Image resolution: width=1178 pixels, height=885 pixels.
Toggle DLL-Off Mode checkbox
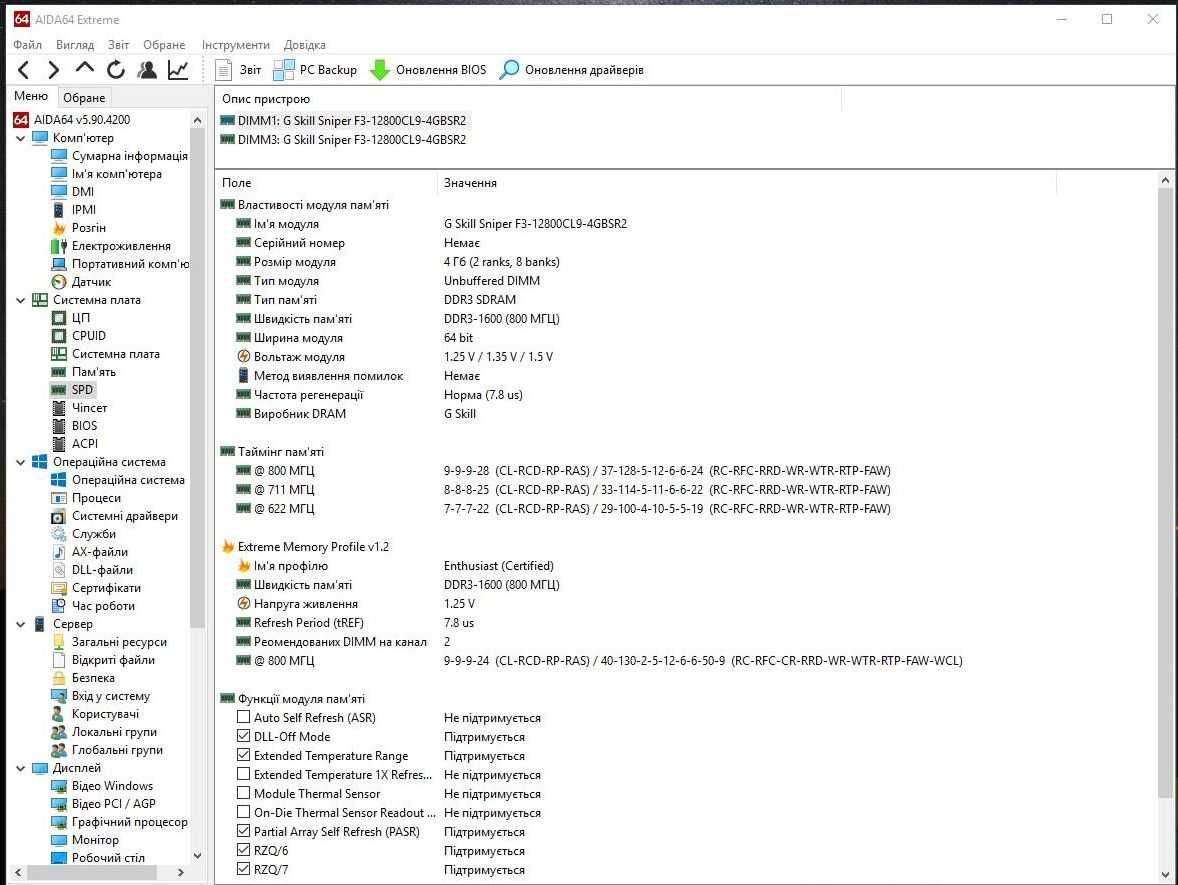[243, 736]
